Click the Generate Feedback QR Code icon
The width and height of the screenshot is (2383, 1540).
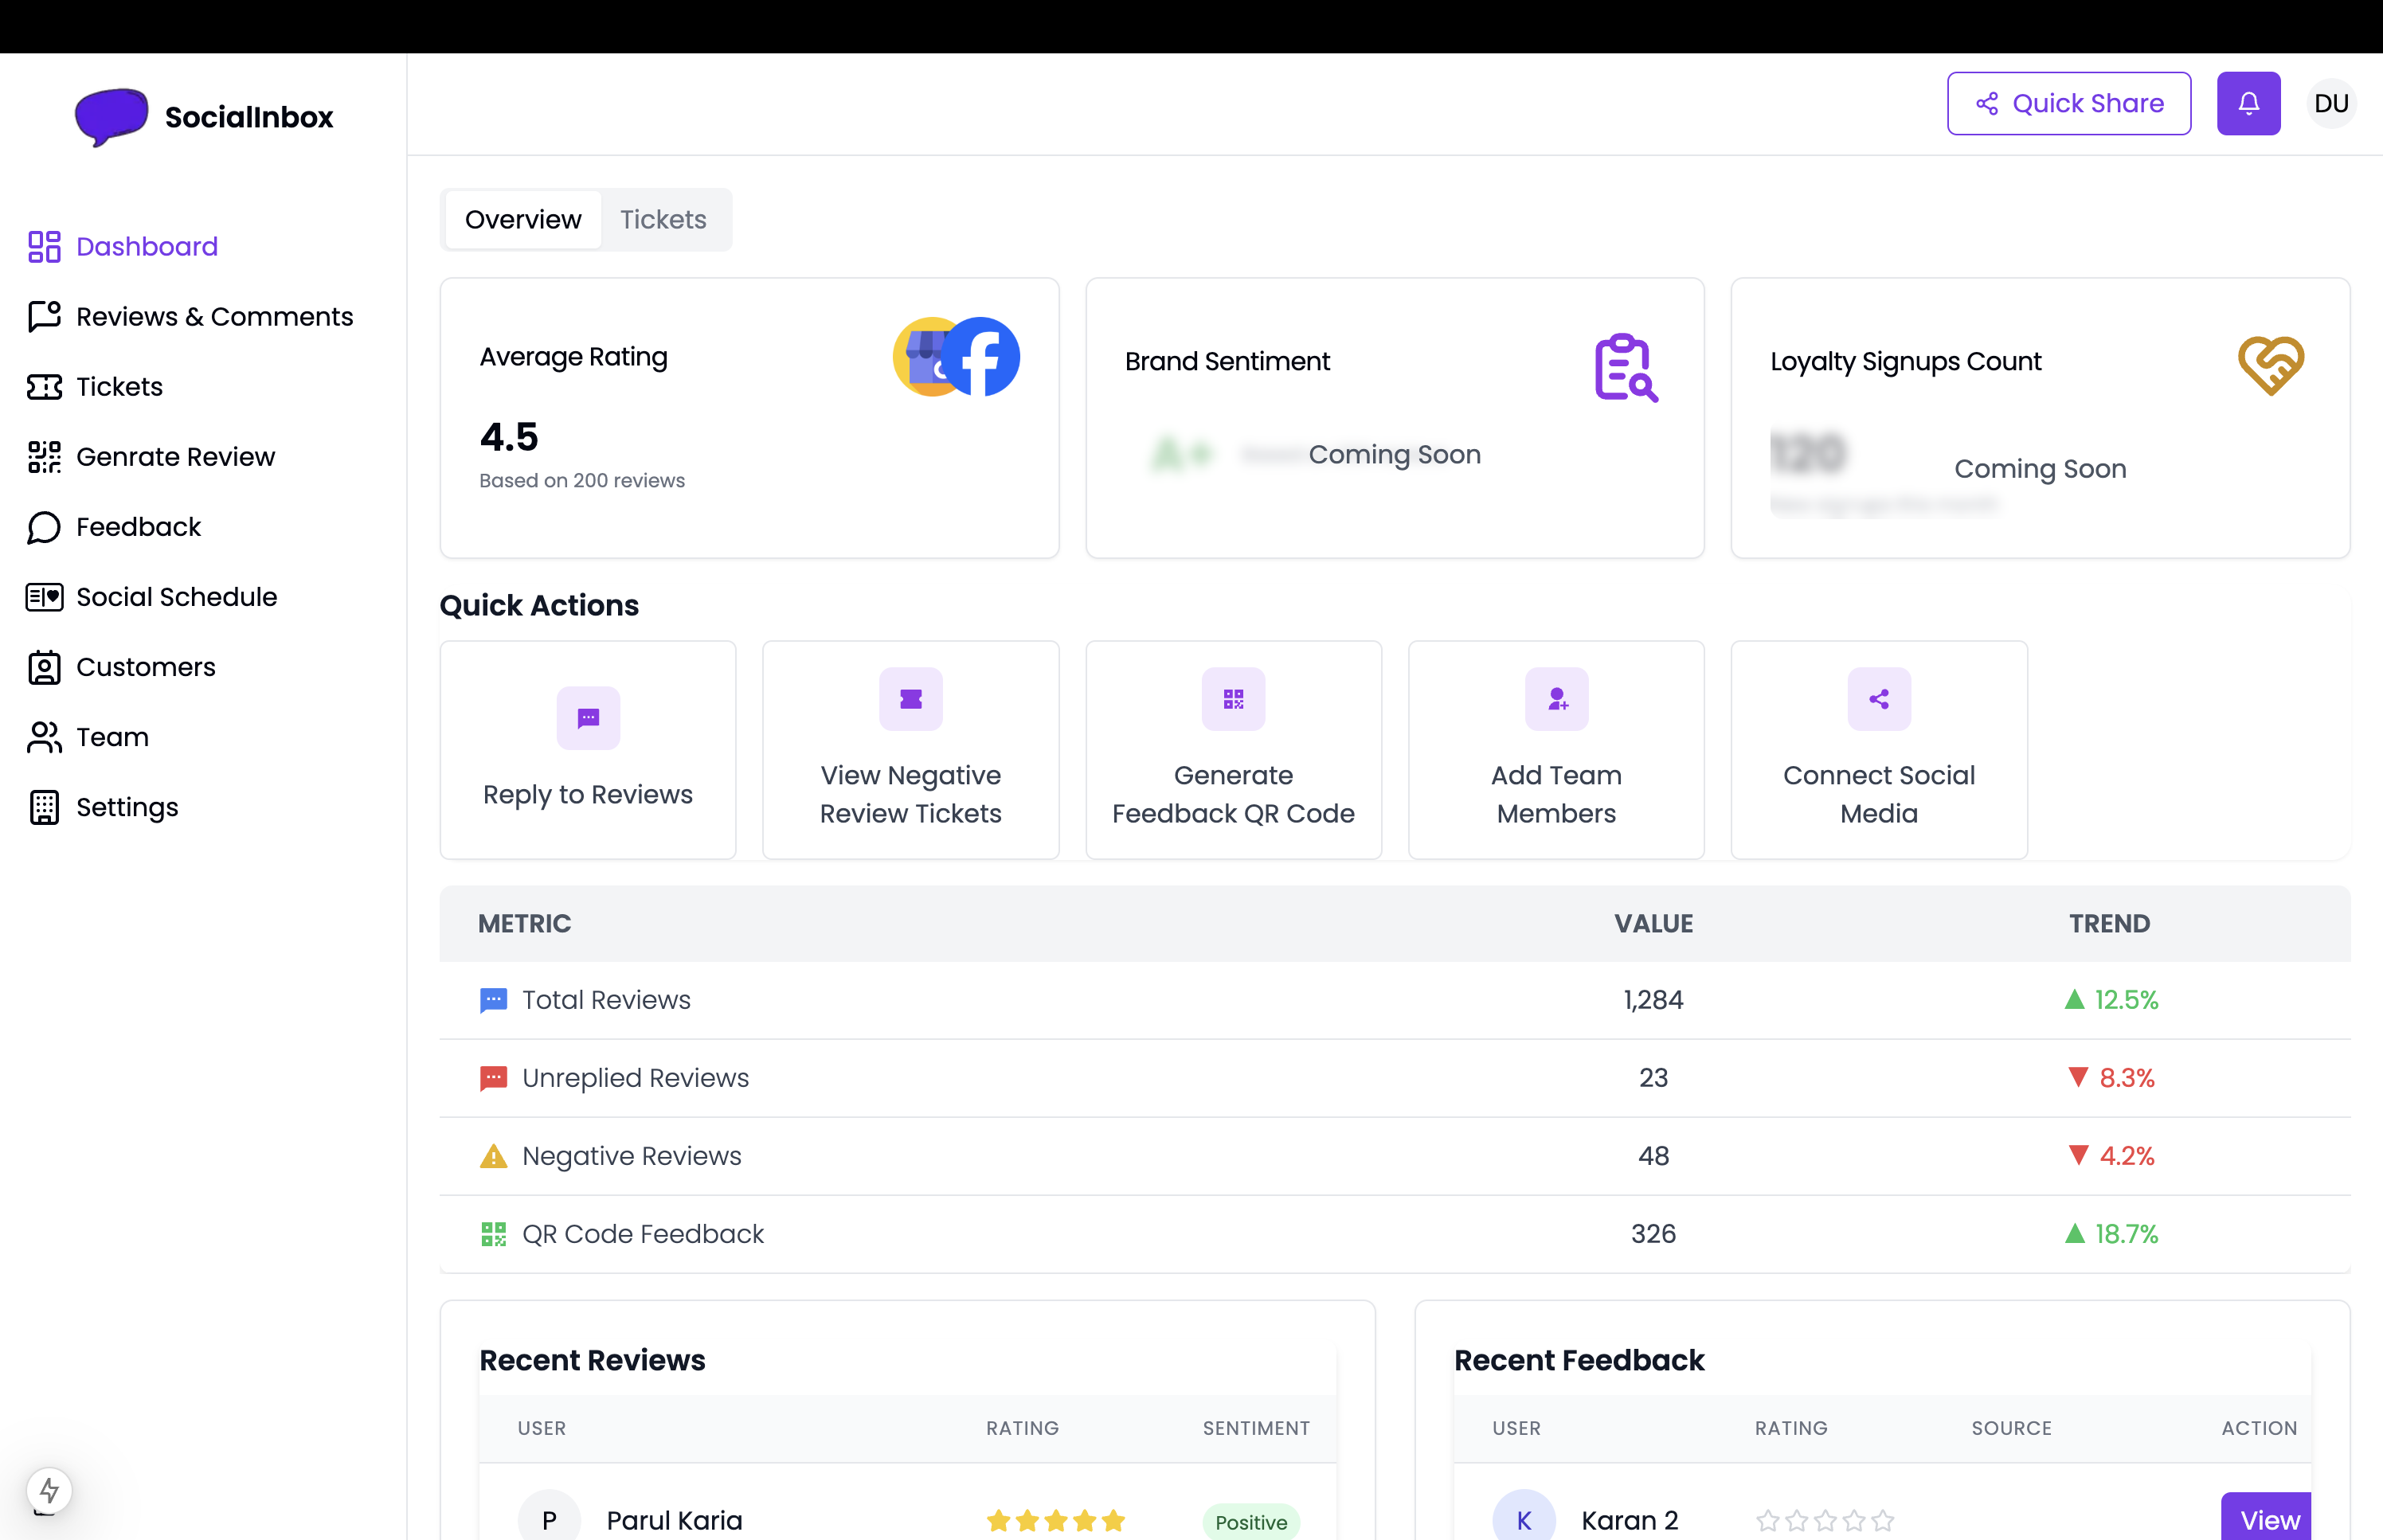[x=1232, y=699]
